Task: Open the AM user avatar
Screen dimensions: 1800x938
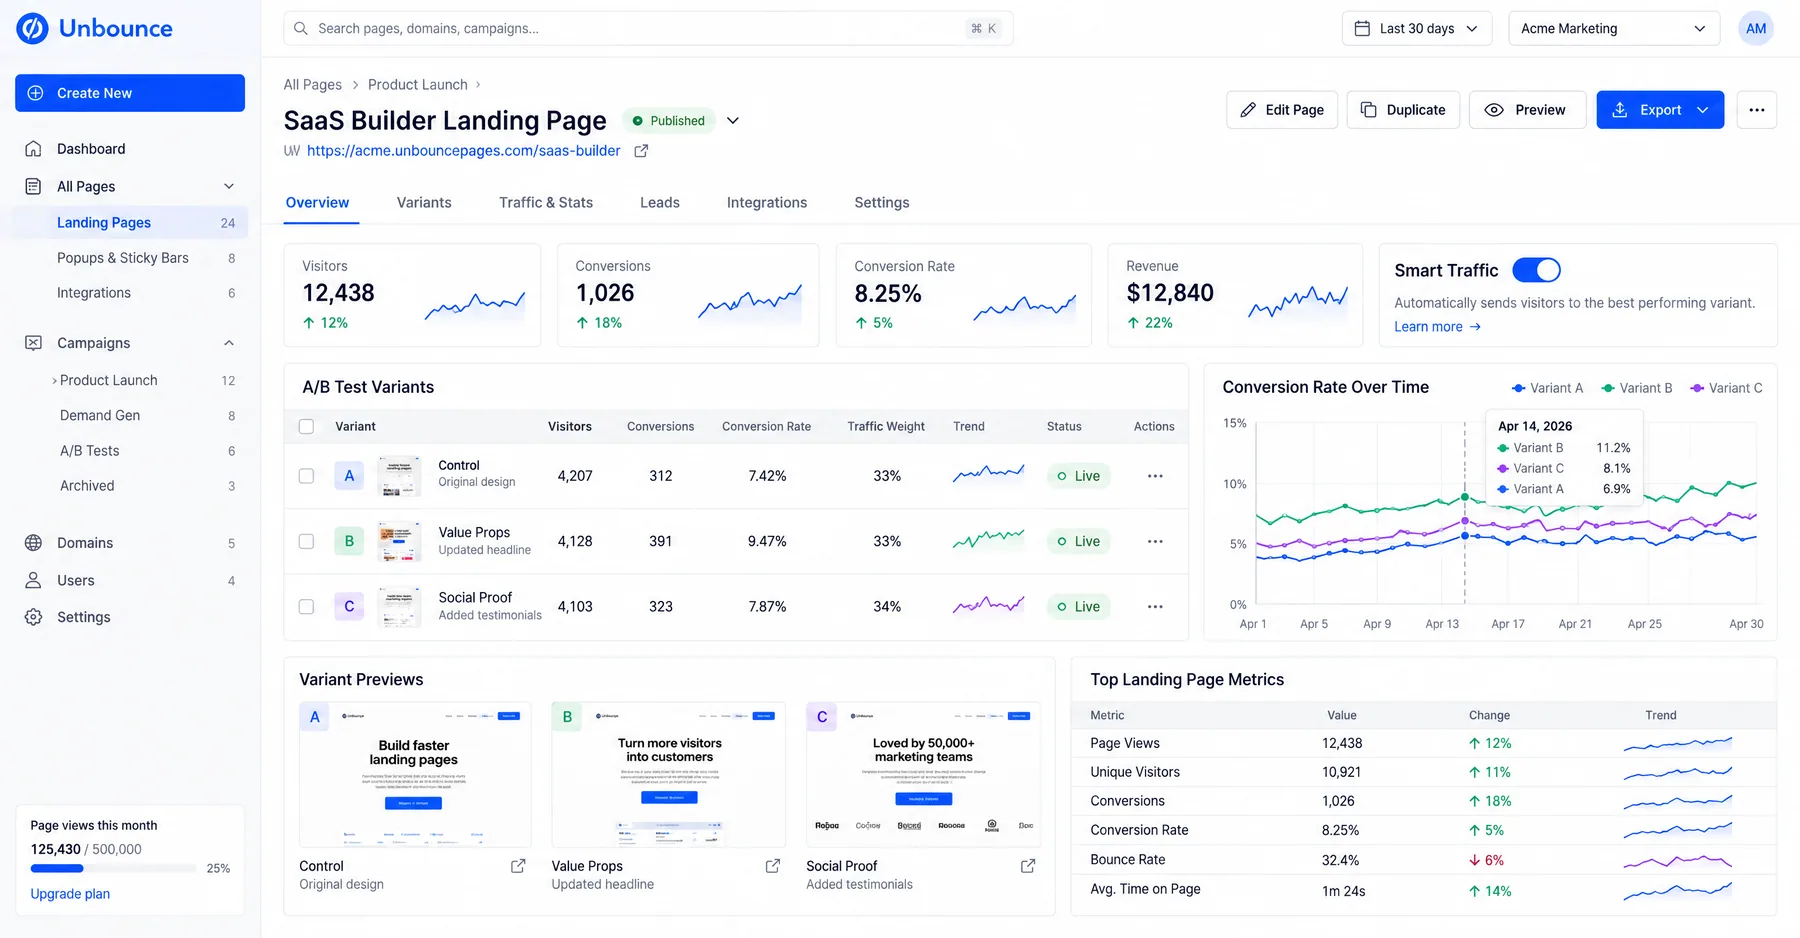Action: click(1756, 28)
